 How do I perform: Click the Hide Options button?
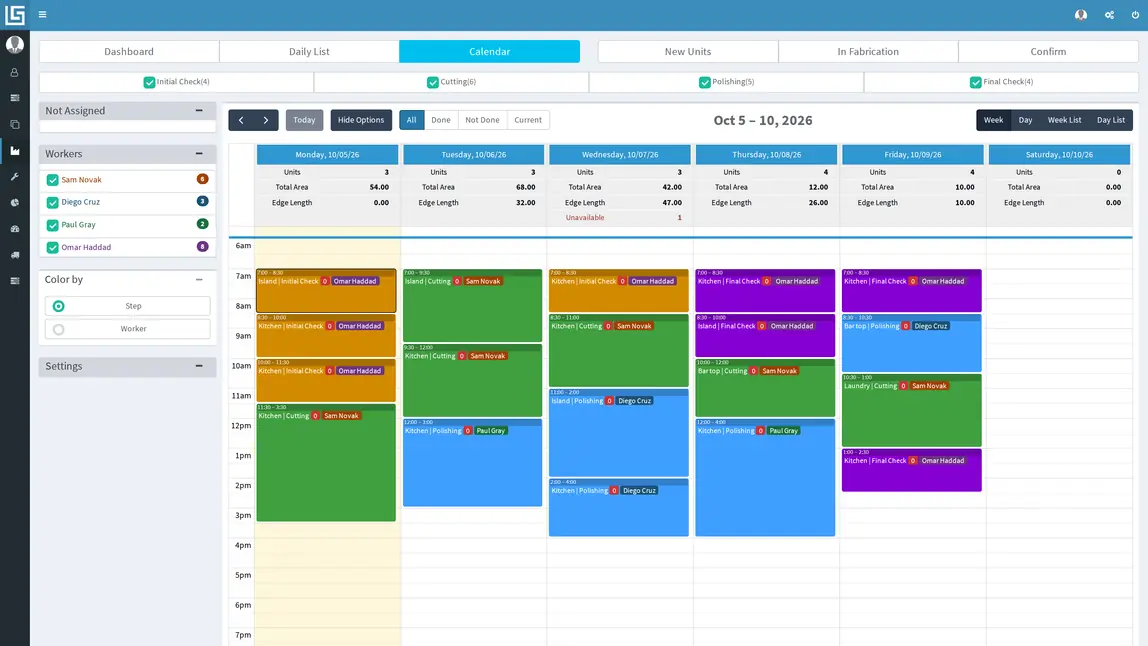click(361, 120)
